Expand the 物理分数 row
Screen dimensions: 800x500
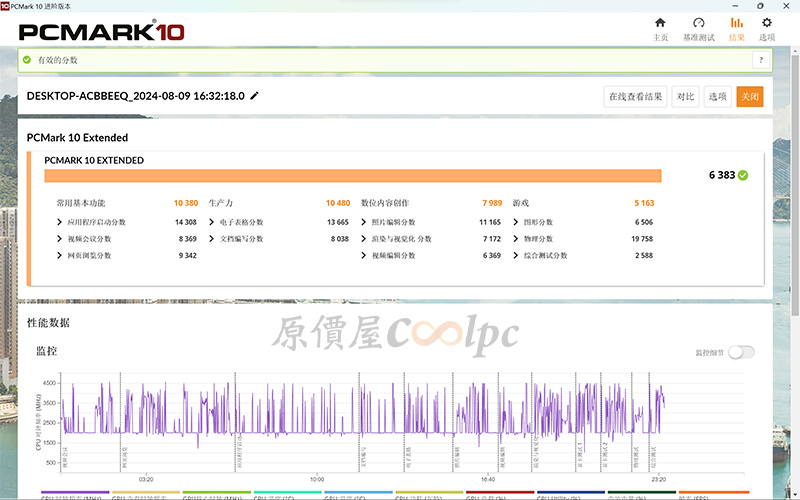(x=515, y=239)
